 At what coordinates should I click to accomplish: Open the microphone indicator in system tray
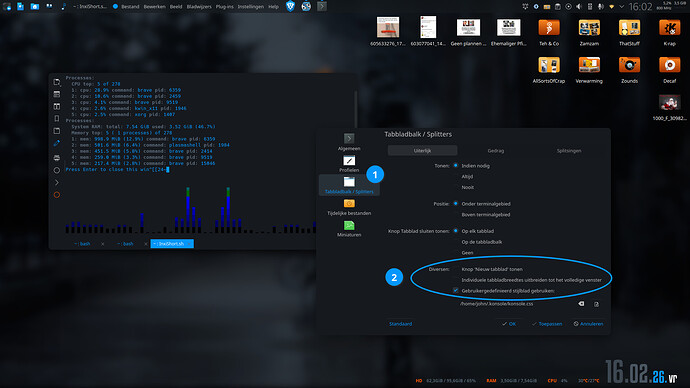point(601,7)
